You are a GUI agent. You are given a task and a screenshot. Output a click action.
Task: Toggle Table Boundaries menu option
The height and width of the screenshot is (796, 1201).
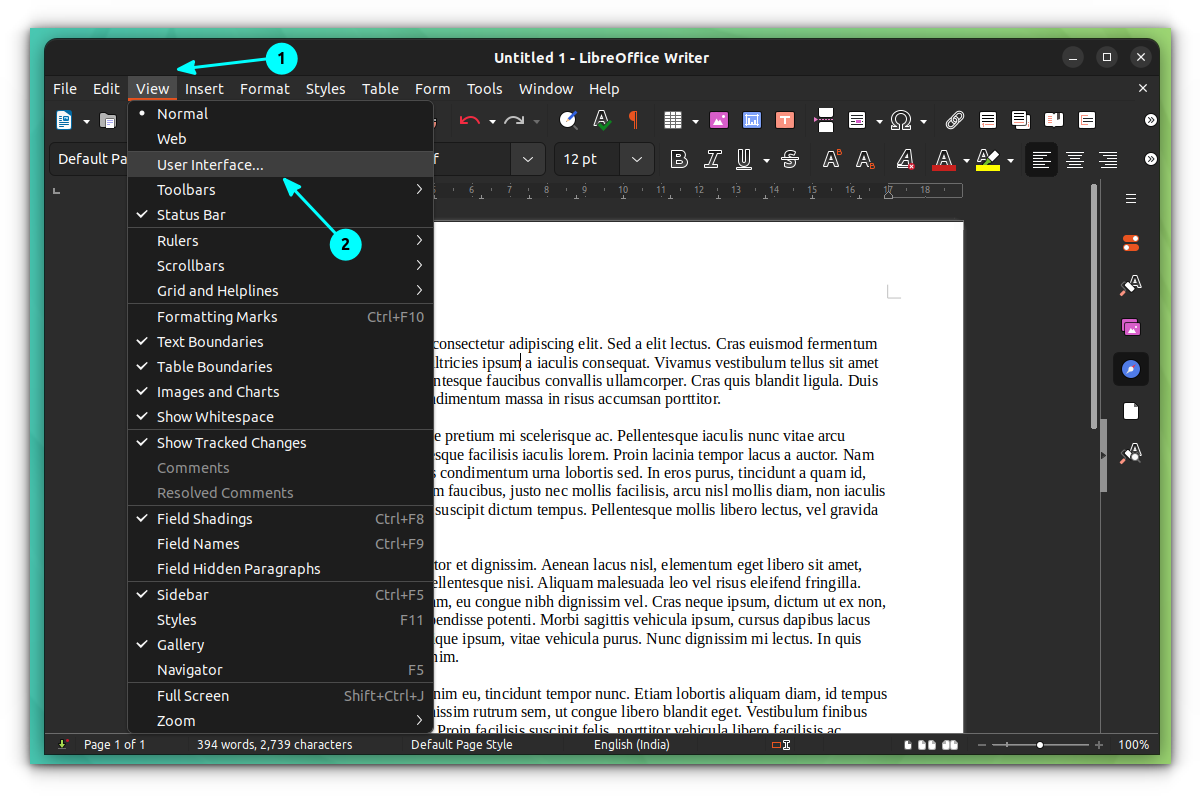coord(280,367)
